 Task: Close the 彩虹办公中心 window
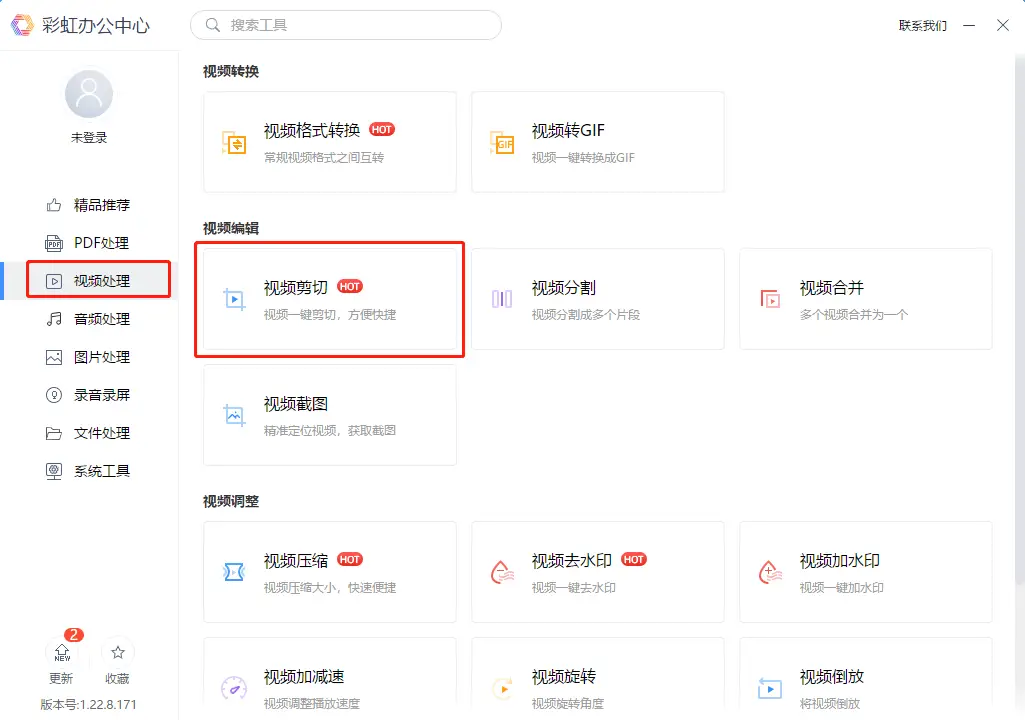pyautogui.click(x=1003, y=26)
